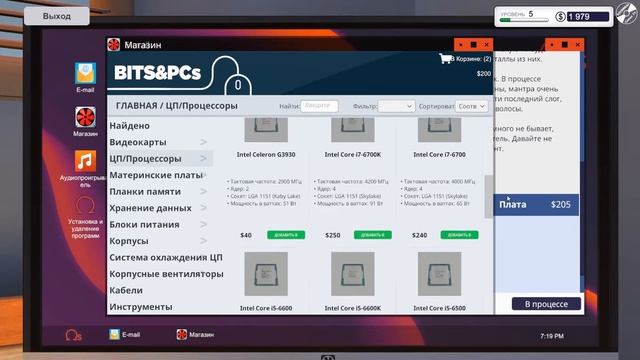Screen dimensions: 640x360
Task: Add Intel Celeron G3930 to cart
Action: 286,235
